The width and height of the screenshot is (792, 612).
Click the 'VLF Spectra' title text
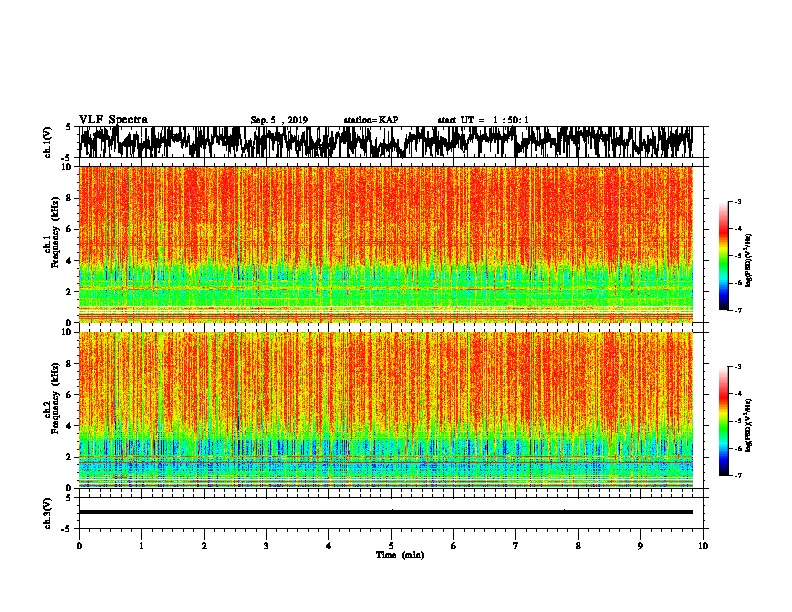click(x=113, y=120)
